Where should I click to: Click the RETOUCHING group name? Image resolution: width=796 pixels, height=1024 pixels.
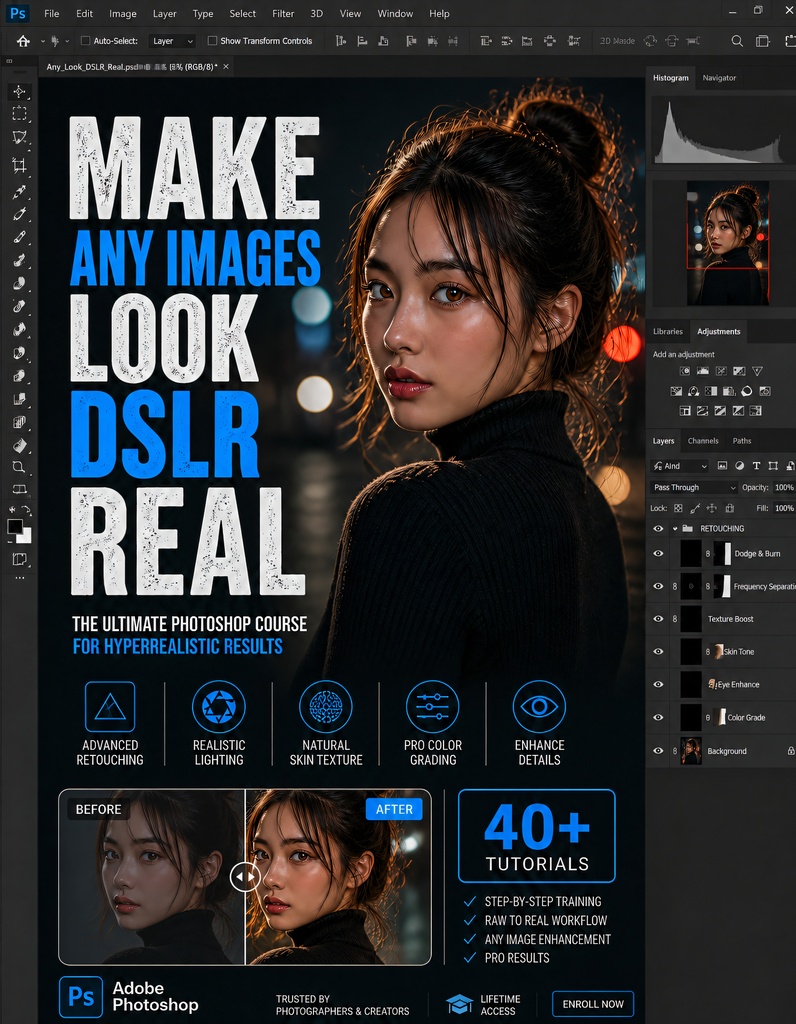pos(722,528)
